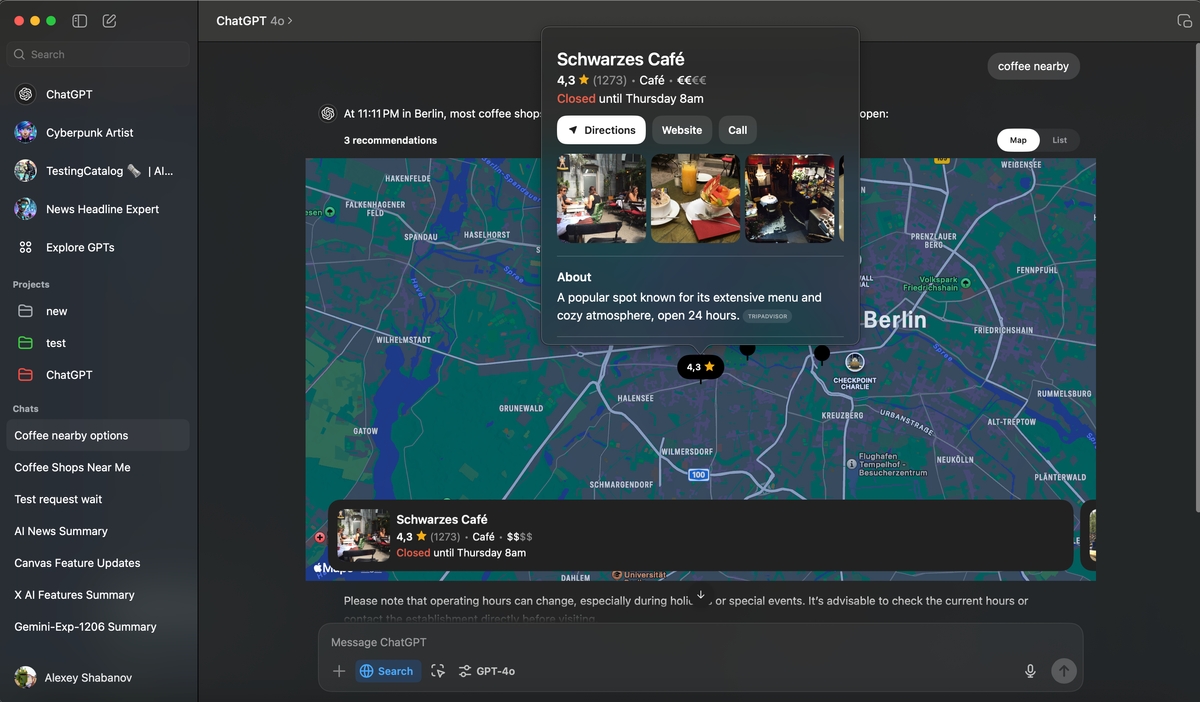Open the GPT-4o model selector in composer

[487, 671]
